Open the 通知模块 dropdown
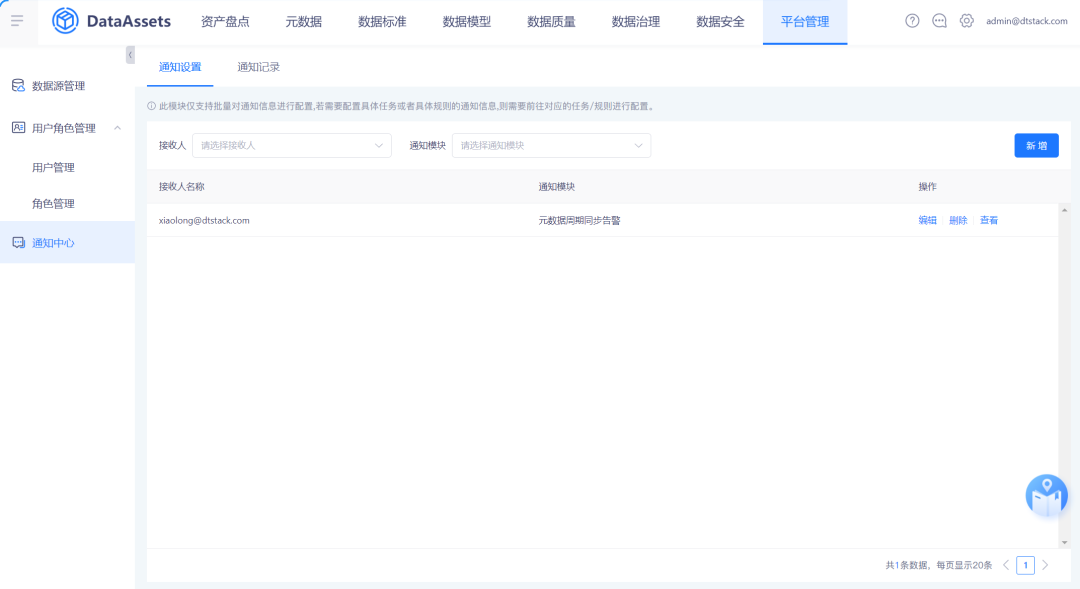The height and width of the screenshot is (589, 1080). [551, 146]
